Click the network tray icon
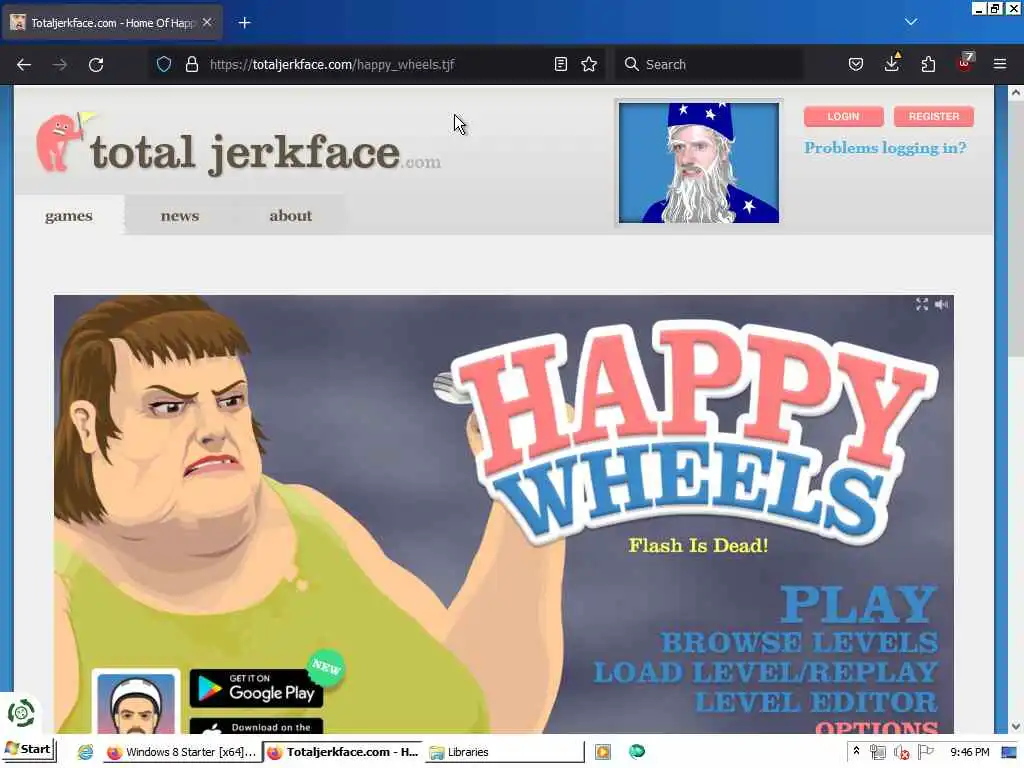Image resolution: width=1024 pixels, height=768 pixels. coord(878,753)
